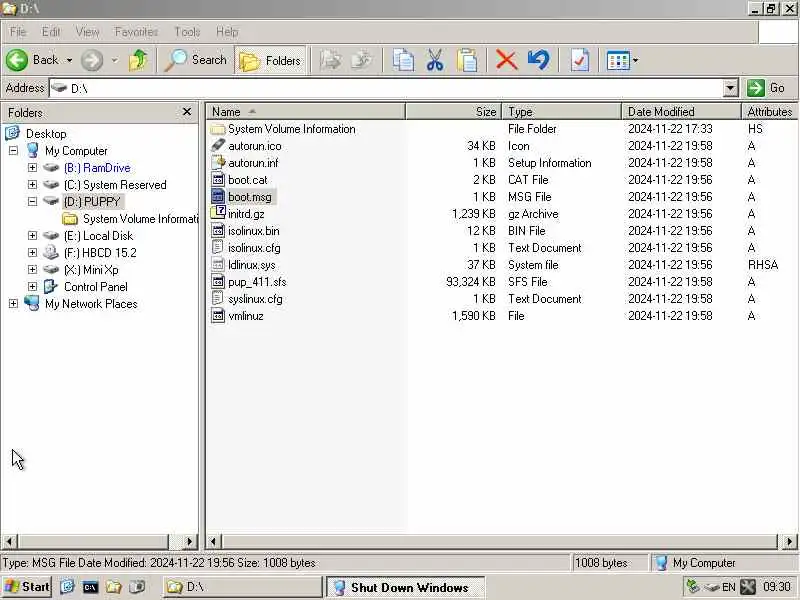The width and height of the screenshot is (800, 600).
Task: Select (F:) HBCD 15.2 drive in tree
Action: tap(100, 253)
